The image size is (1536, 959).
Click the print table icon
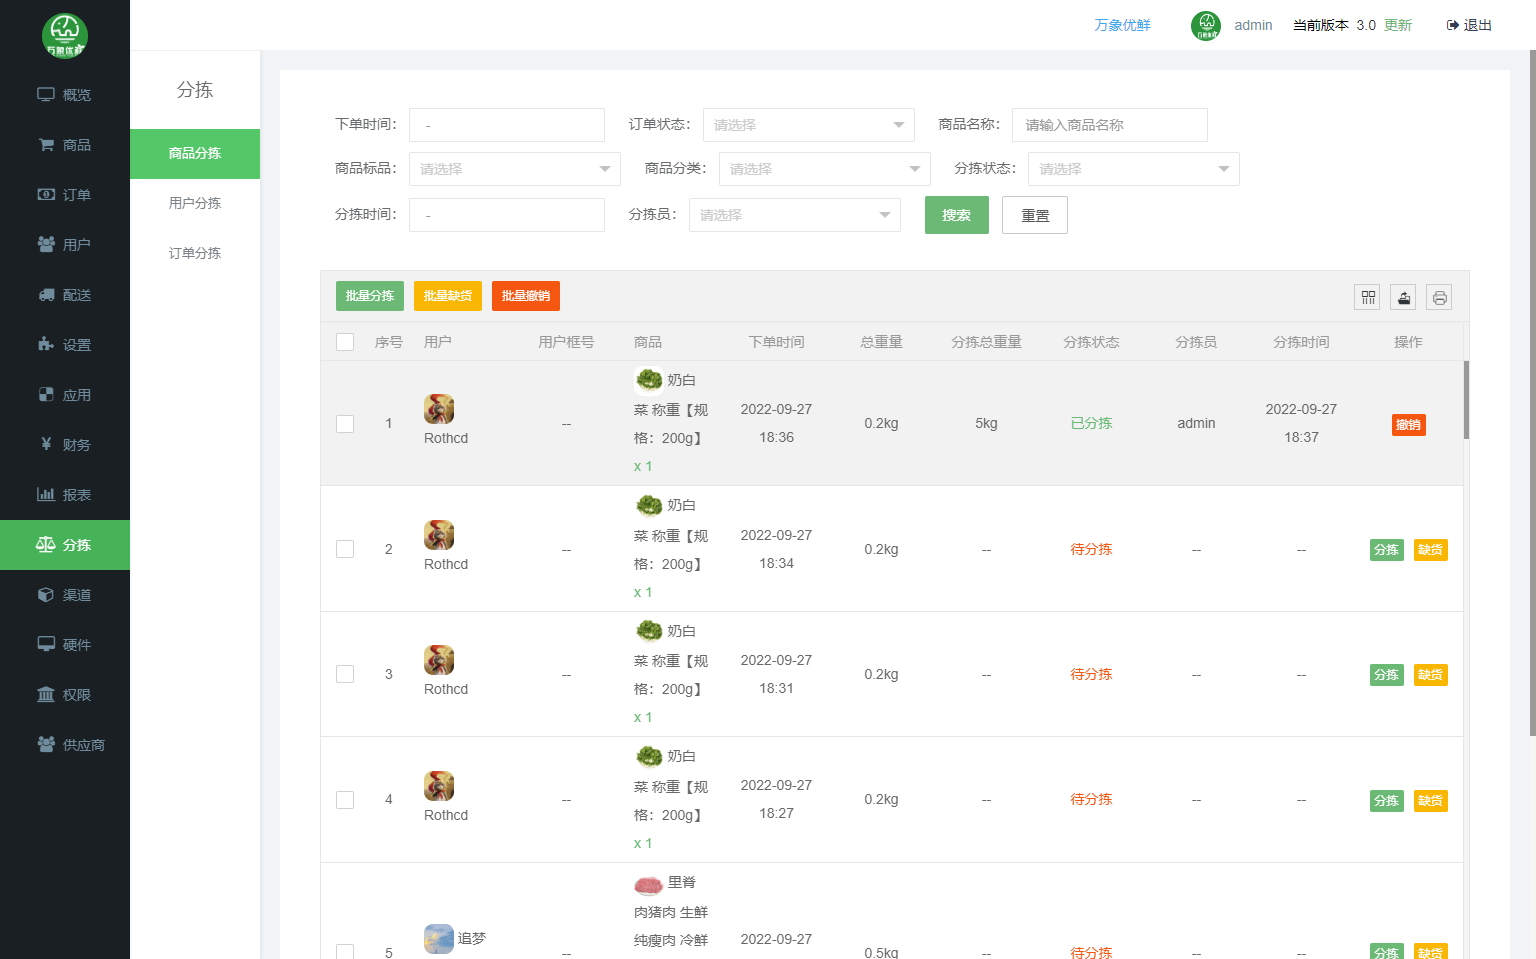1439,297
